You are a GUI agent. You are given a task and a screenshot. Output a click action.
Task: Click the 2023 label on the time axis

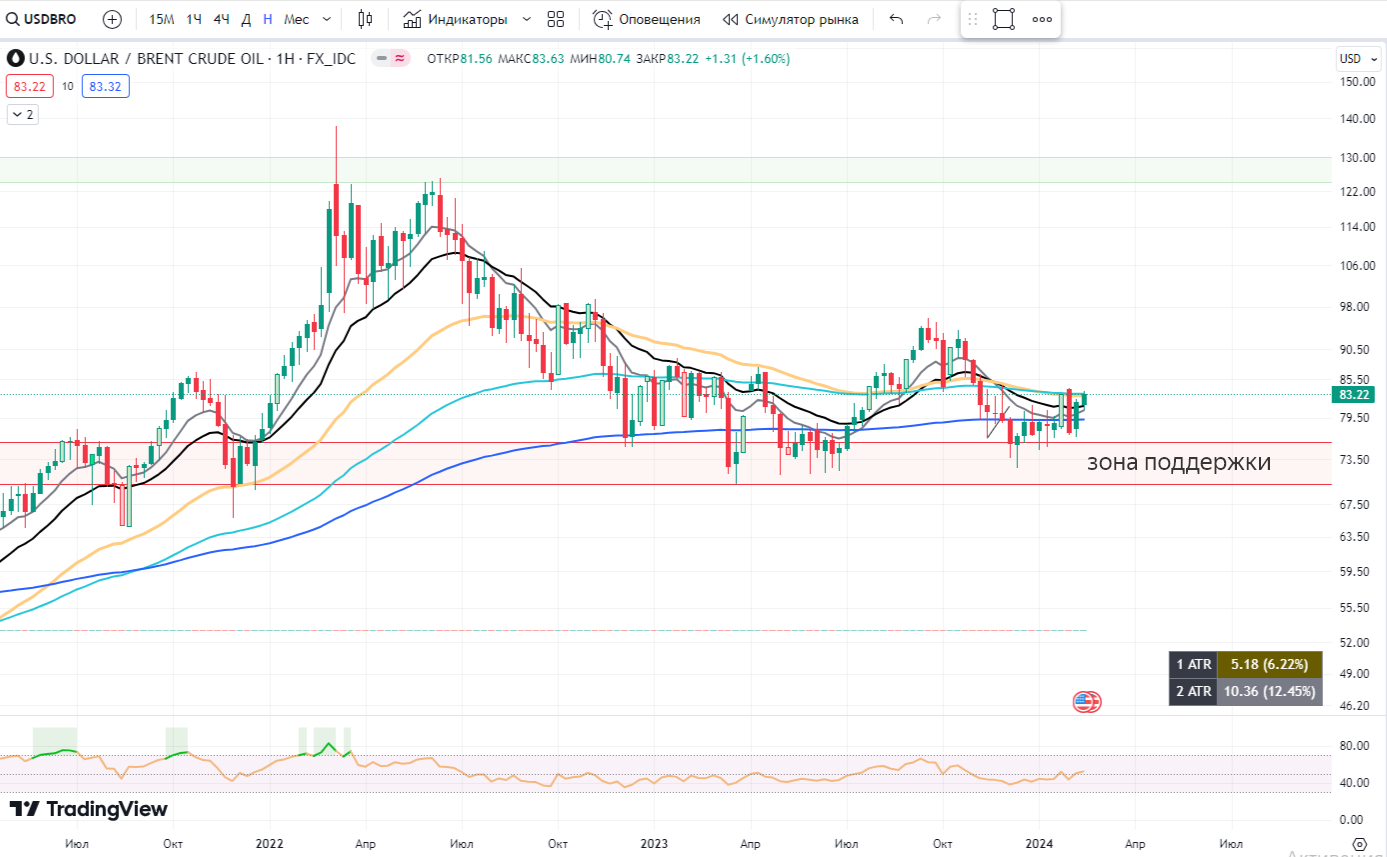pos(655,844)
